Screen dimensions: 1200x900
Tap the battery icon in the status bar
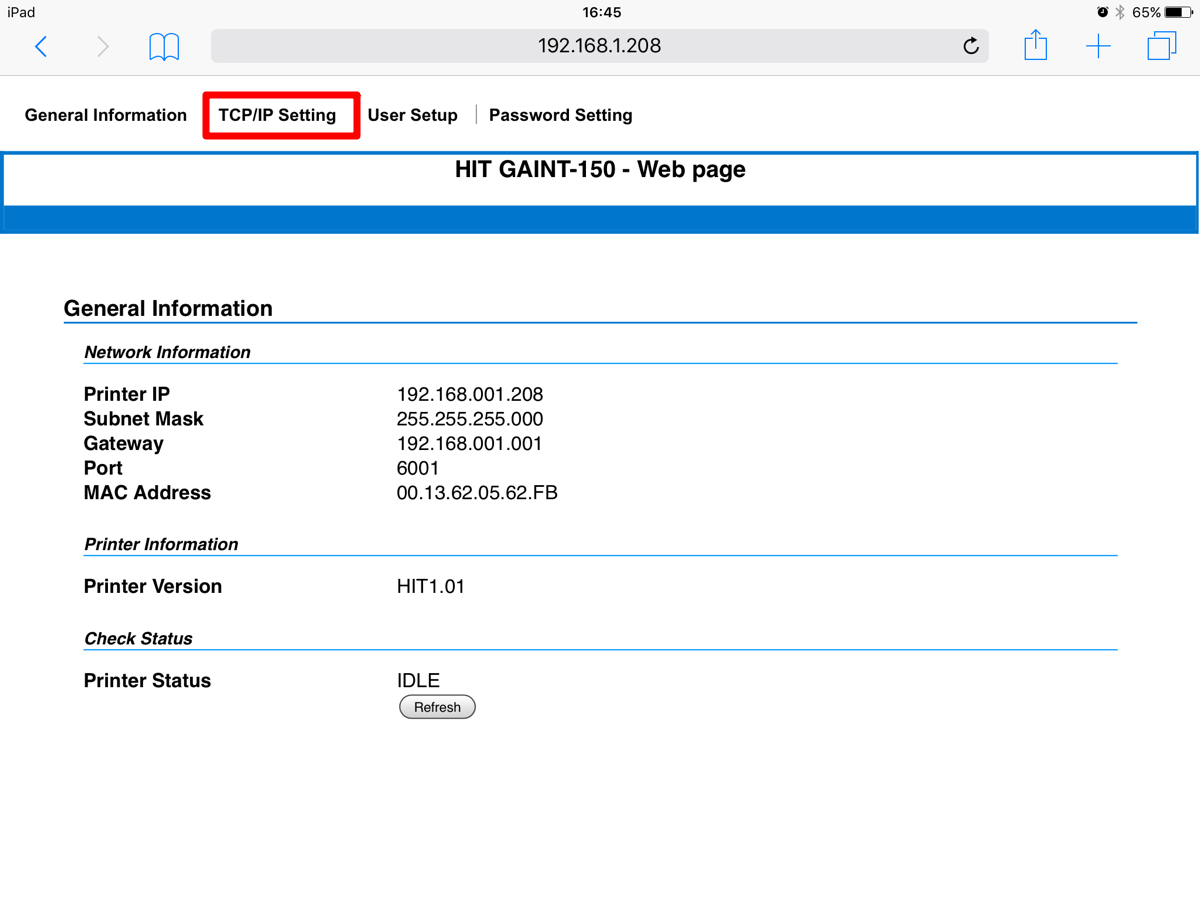click(x=1178, y=13)
